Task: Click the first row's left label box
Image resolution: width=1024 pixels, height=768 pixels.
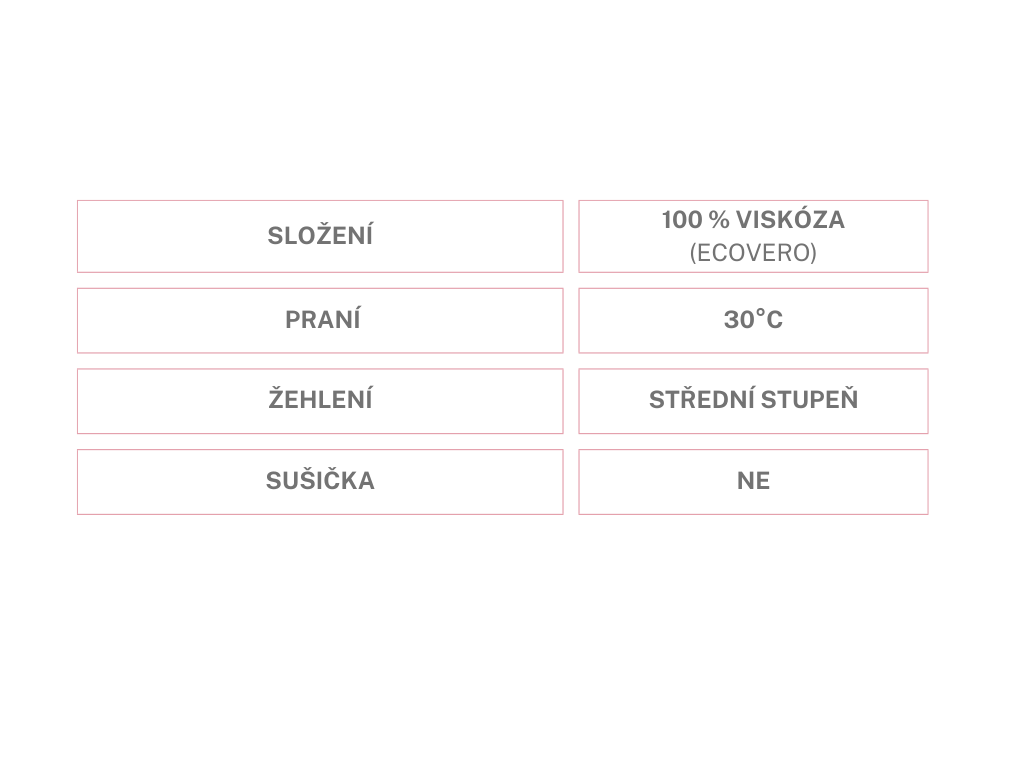Action: click(320, 236)
